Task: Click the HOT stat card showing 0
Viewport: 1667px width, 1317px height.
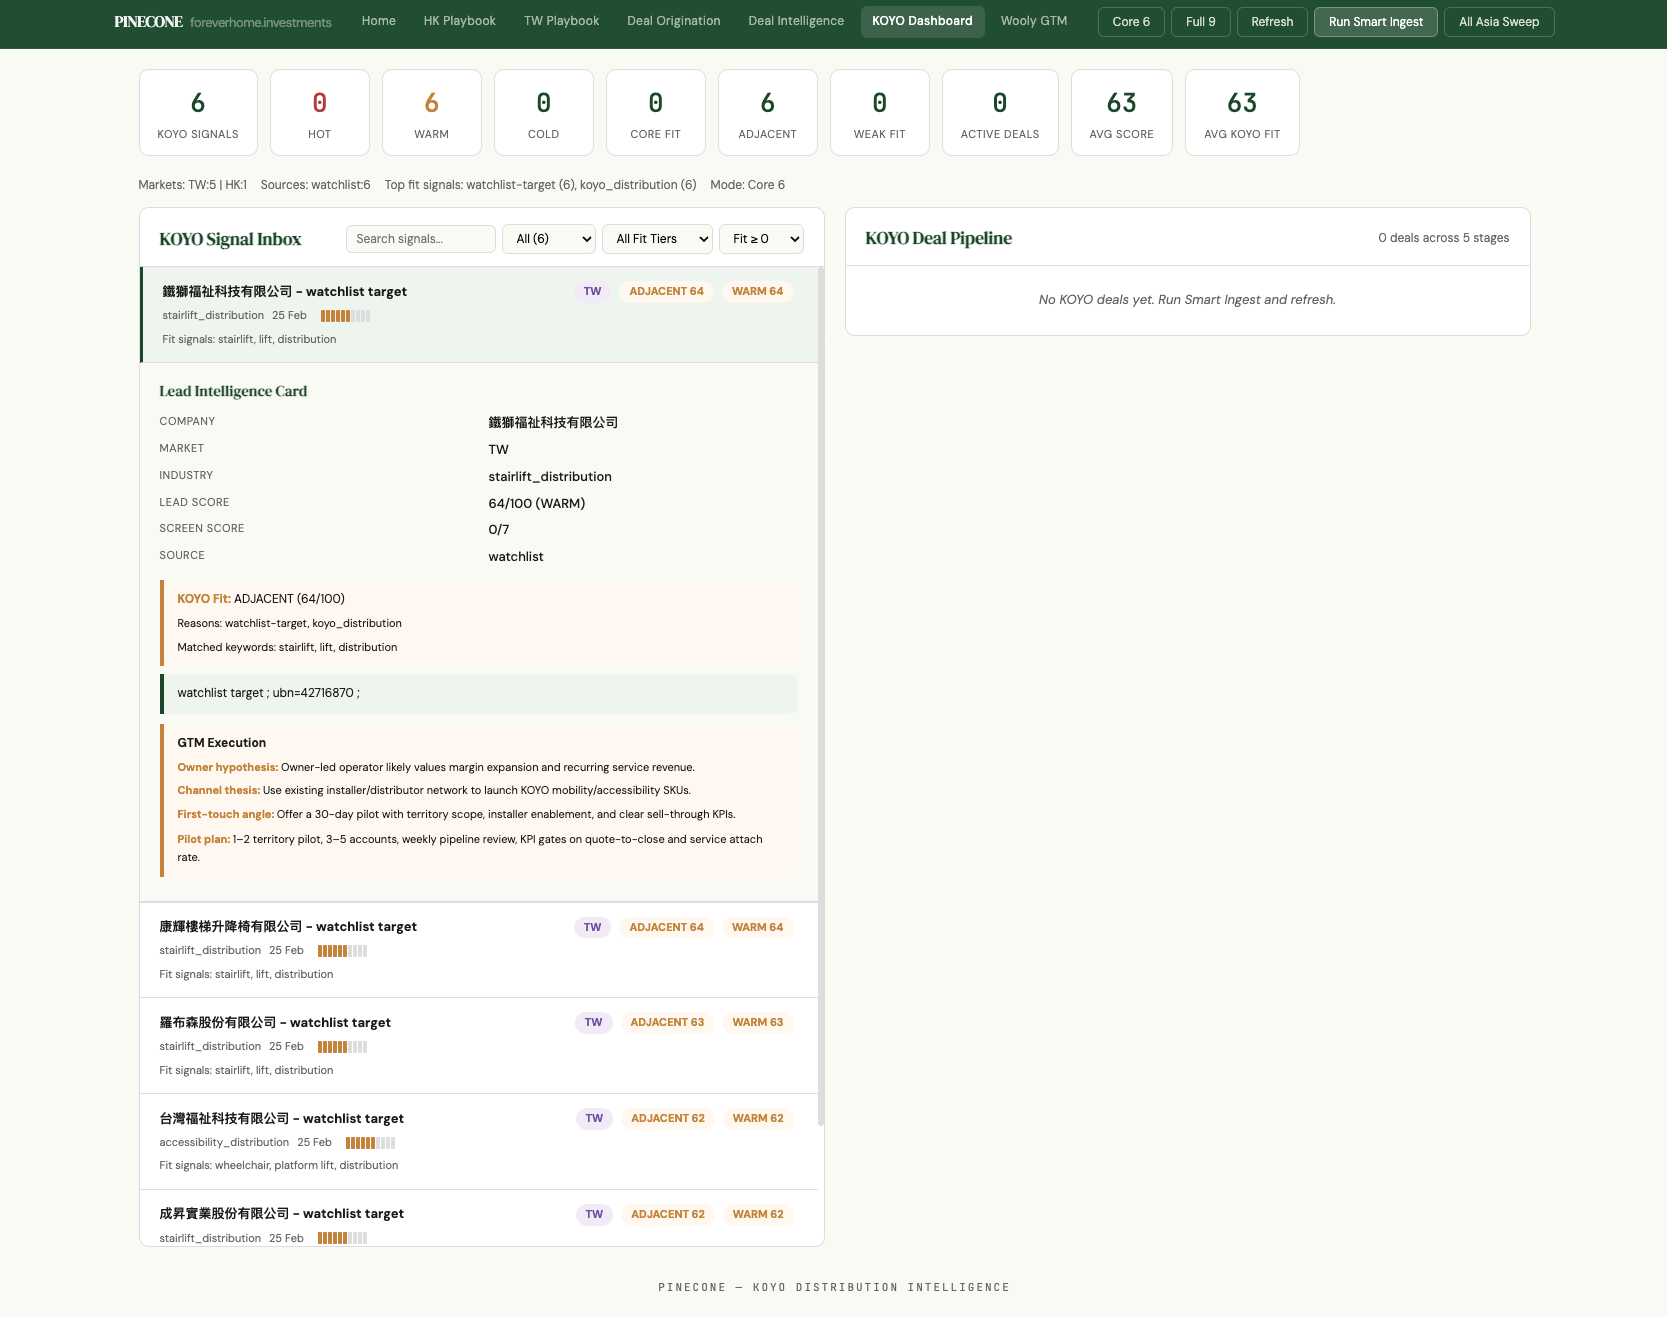Action: pos(319,111)
